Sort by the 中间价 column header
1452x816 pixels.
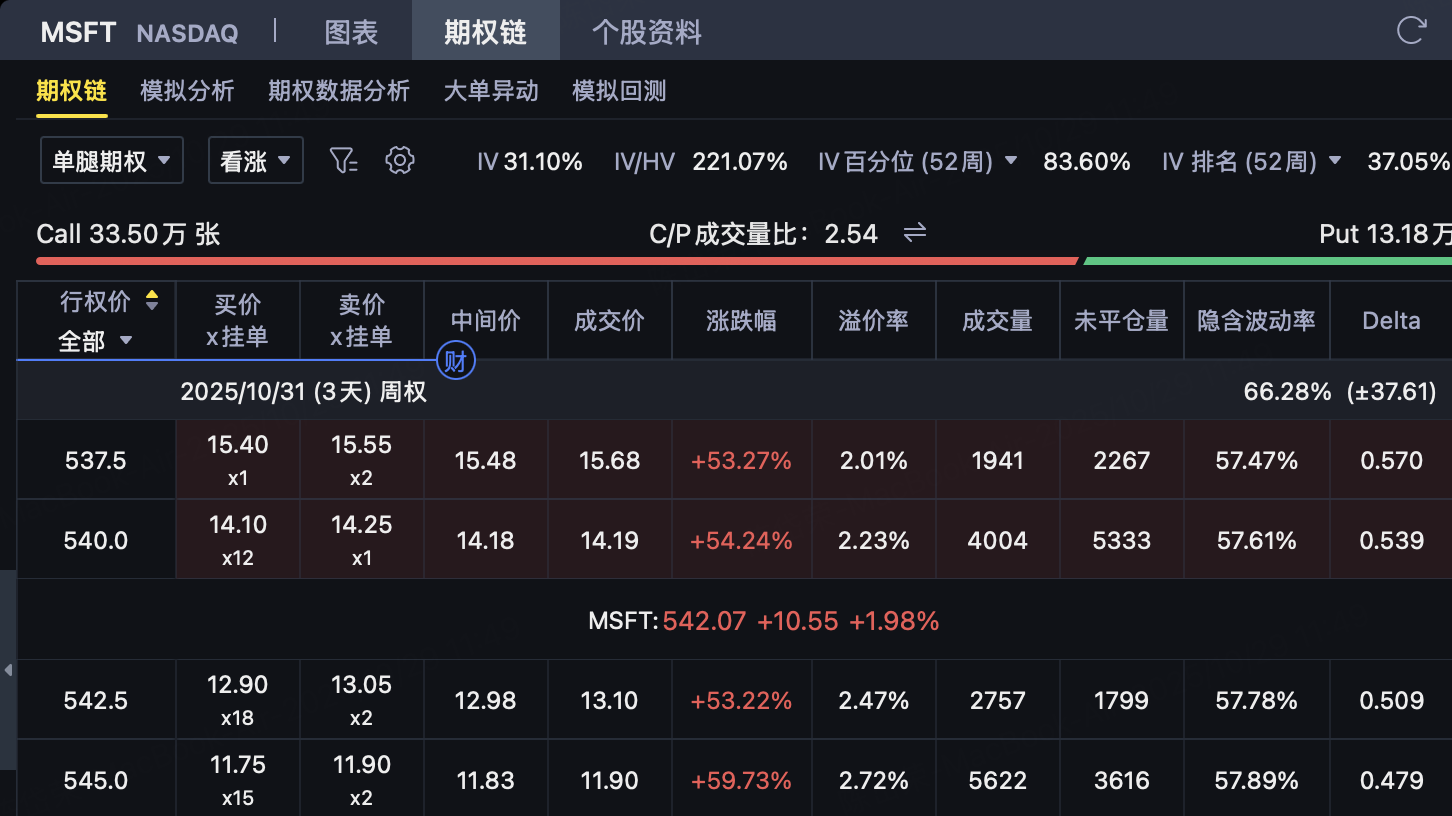pos(486,320)
